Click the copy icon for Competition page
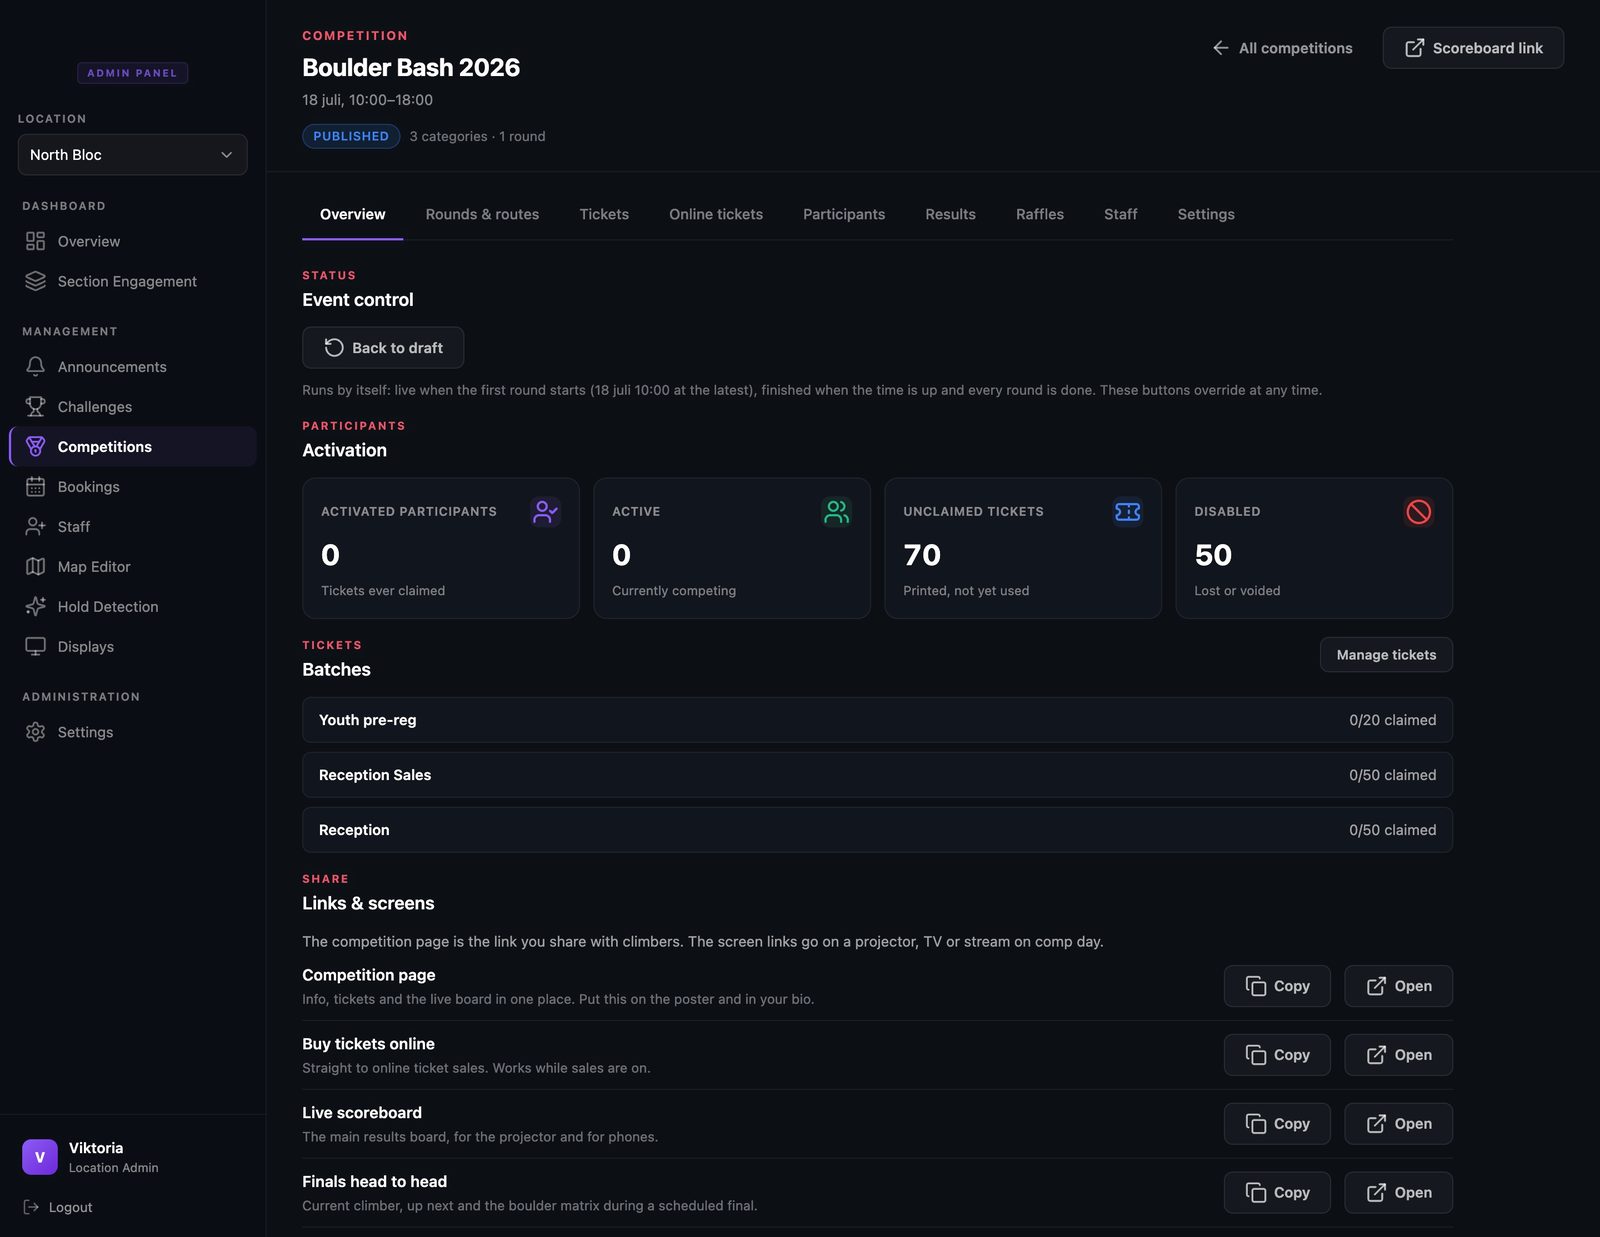 click(1256, 986)
